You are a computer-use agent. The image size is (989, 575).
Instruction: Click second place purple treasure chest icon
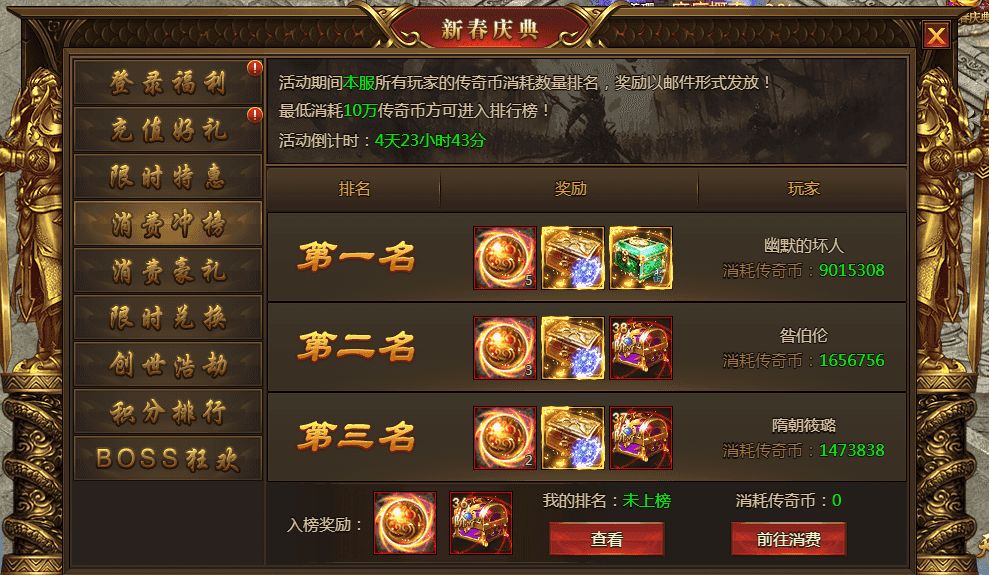point(641,348)
